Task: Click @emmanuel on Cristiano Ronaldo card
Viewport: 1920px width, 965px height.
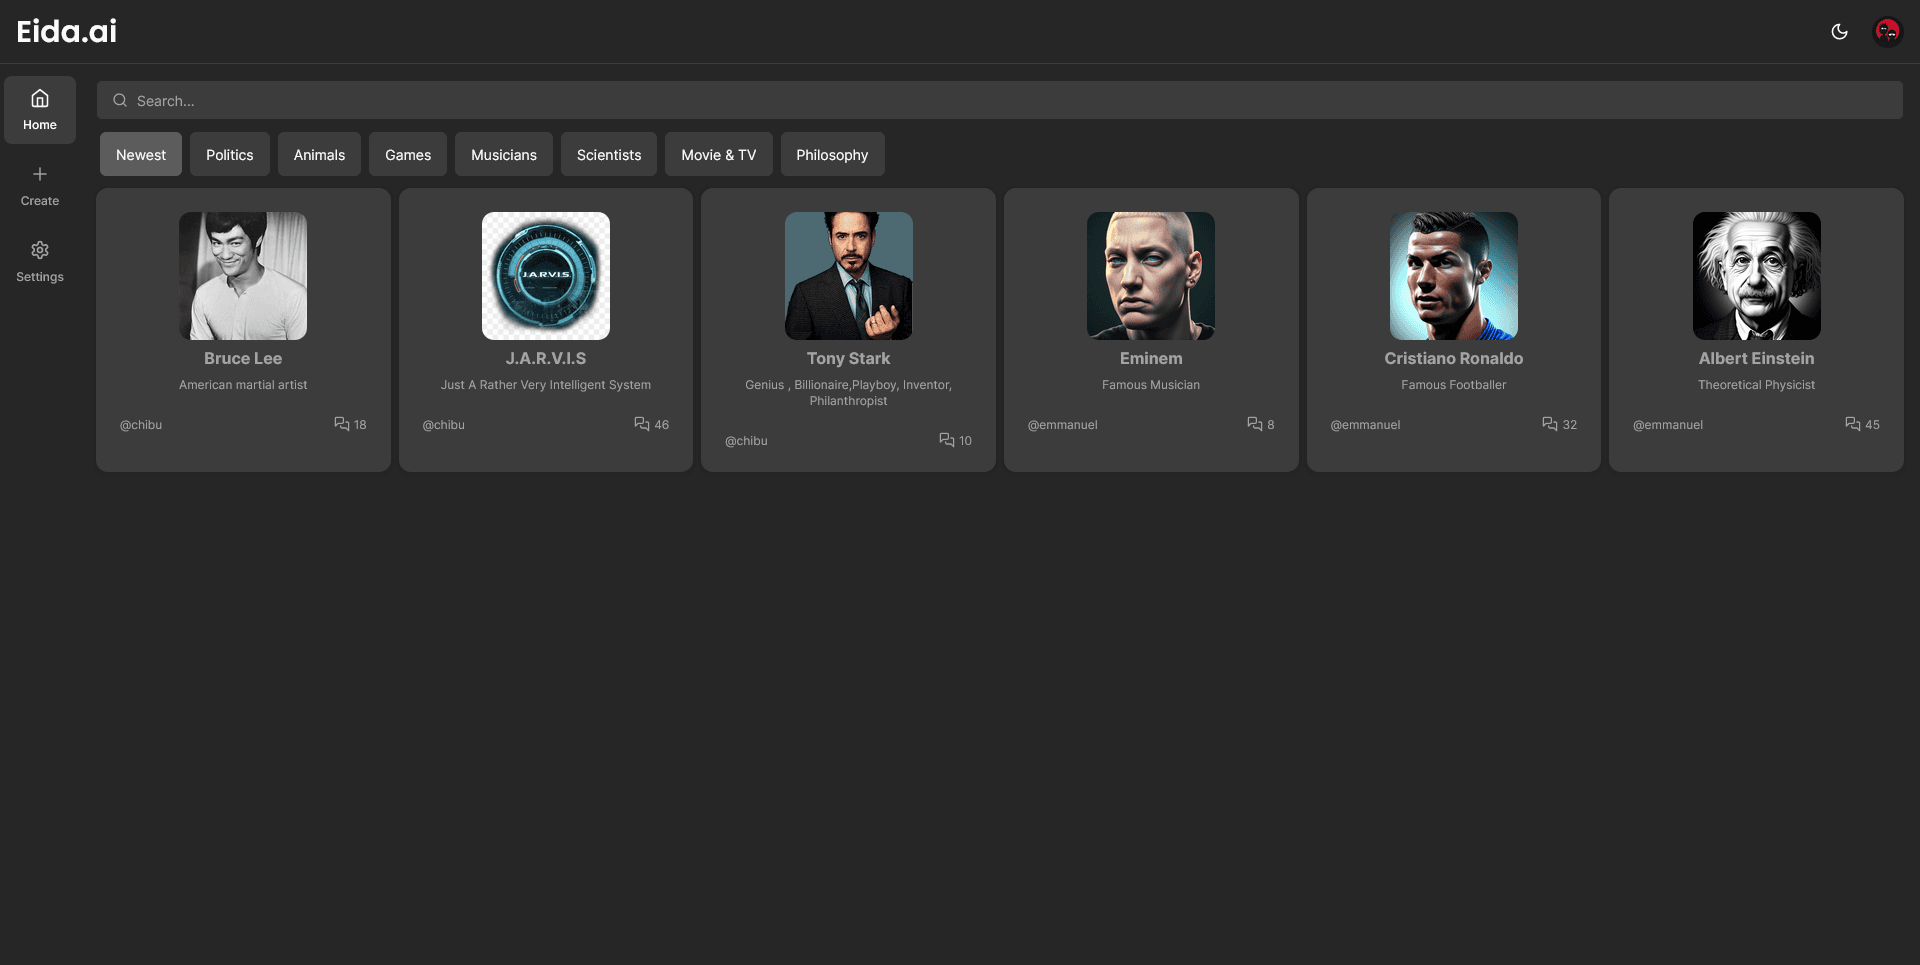Action: click(1365, 425)
